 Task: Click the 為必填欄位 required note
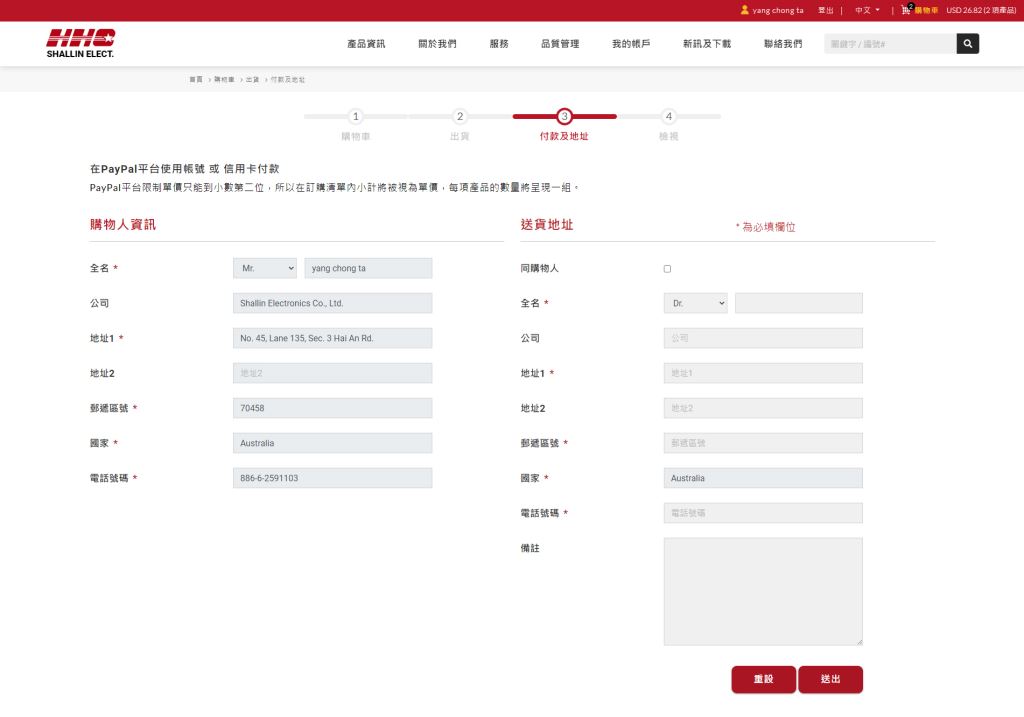[765, 227]
